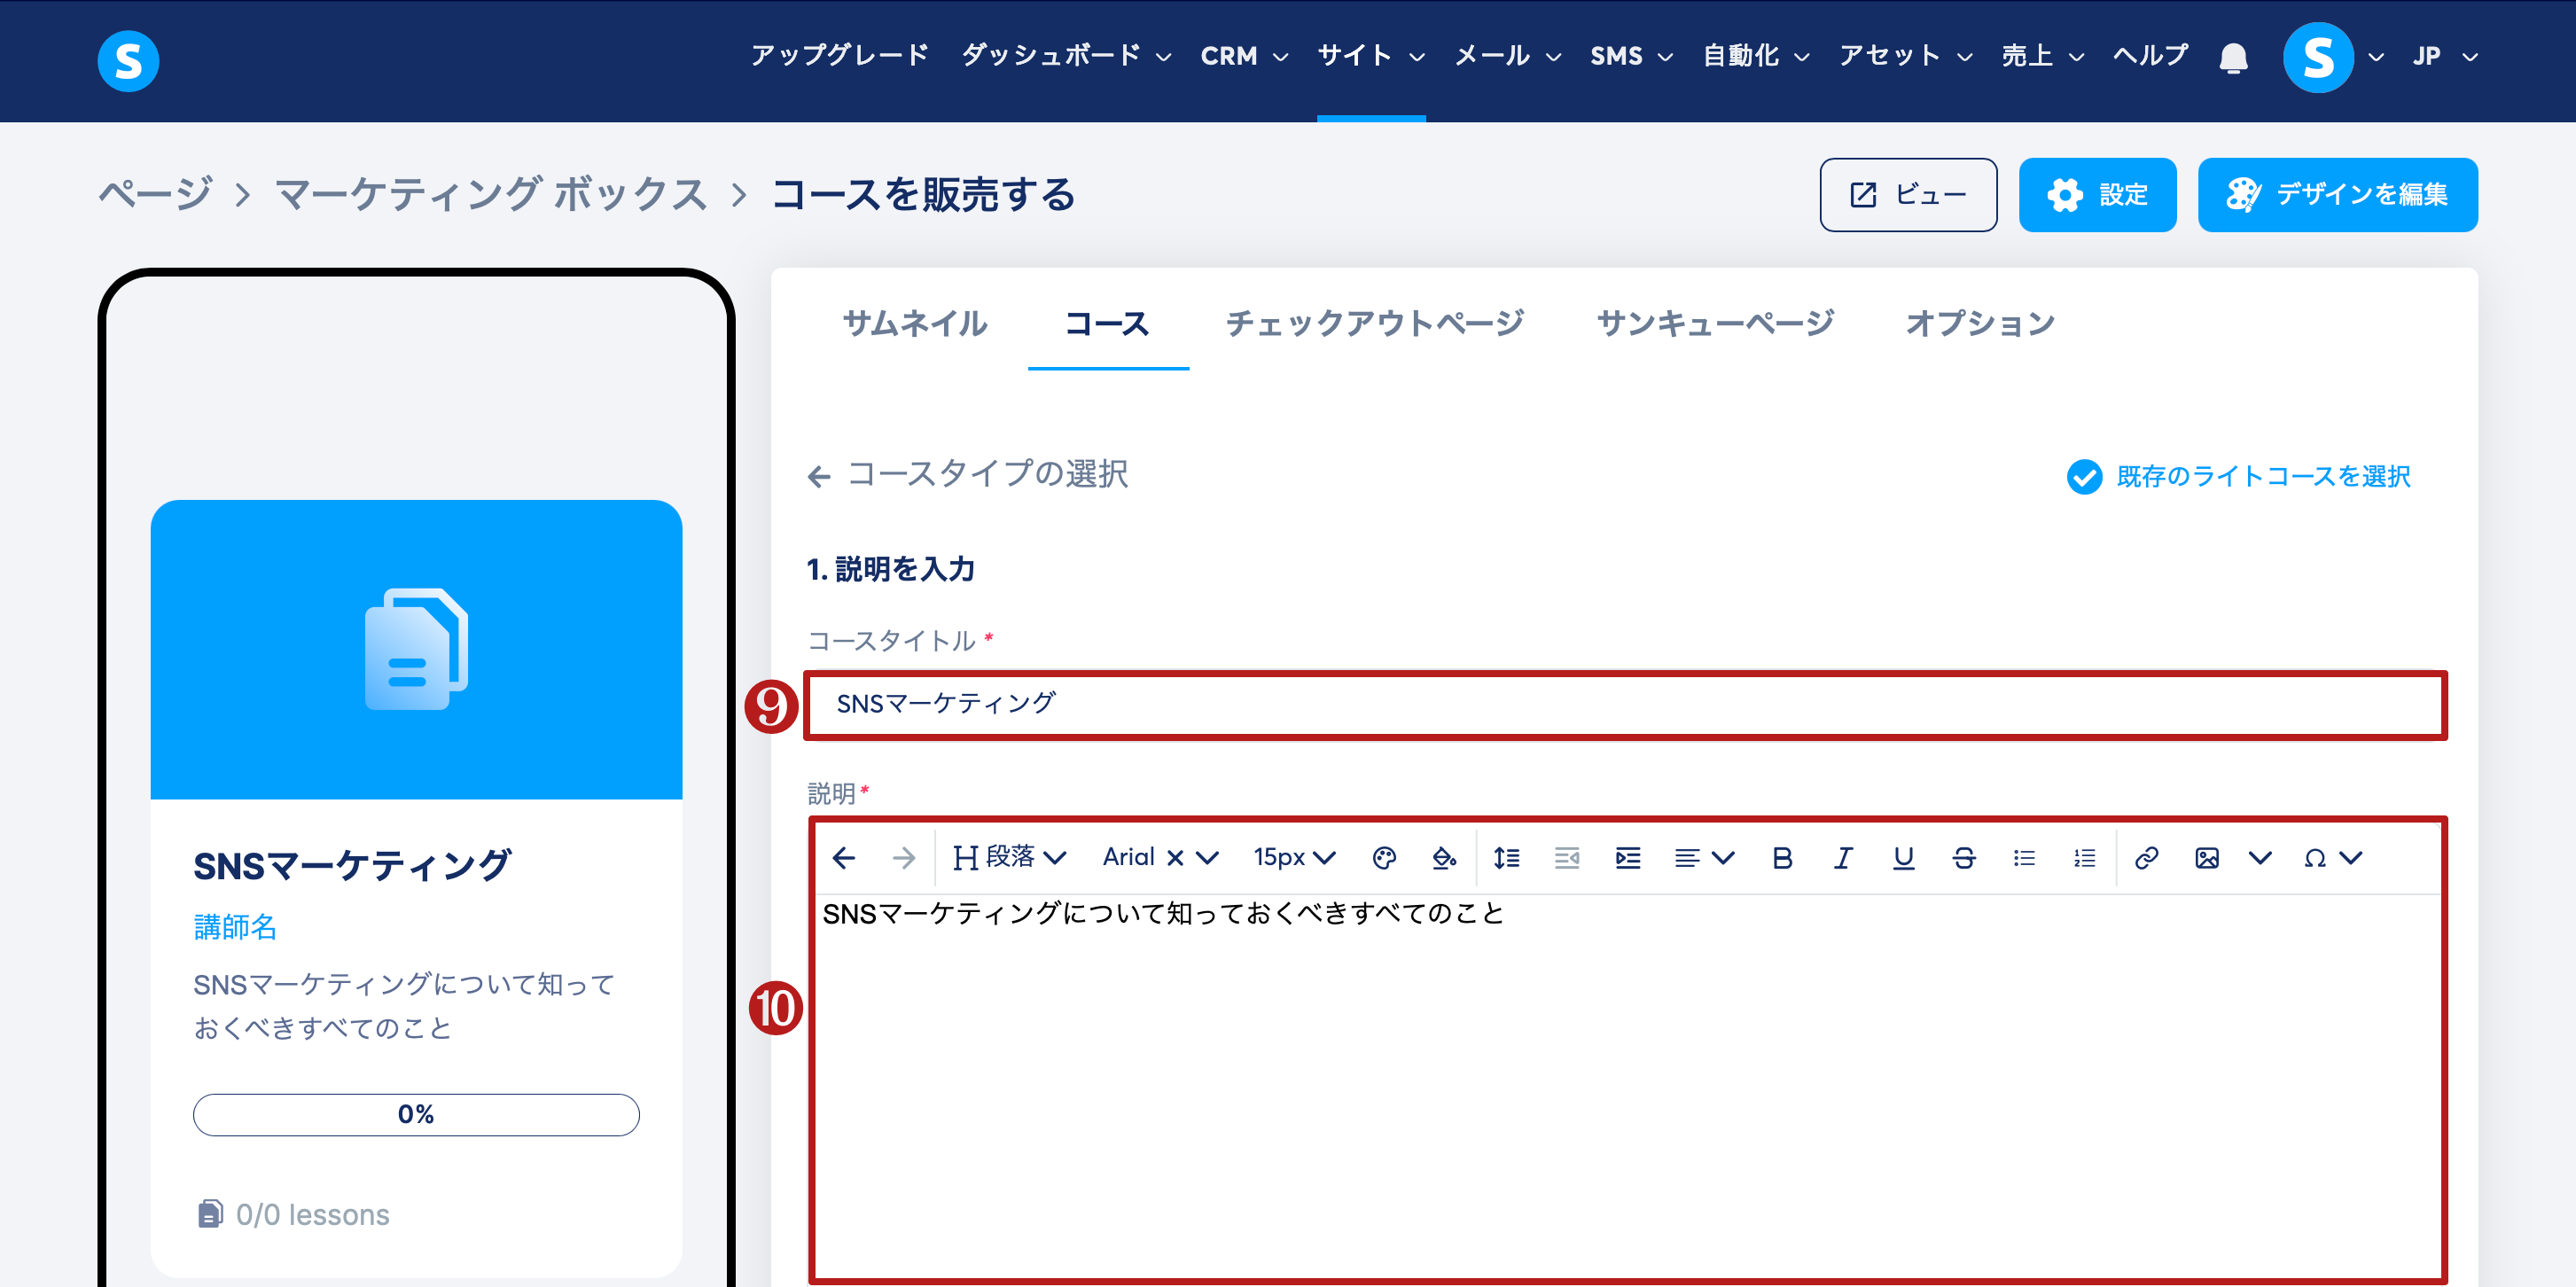This screenshot has height=1287, width=2576.
Task: Click the デザインを編集 button
Action: [x=2337, y=195]
